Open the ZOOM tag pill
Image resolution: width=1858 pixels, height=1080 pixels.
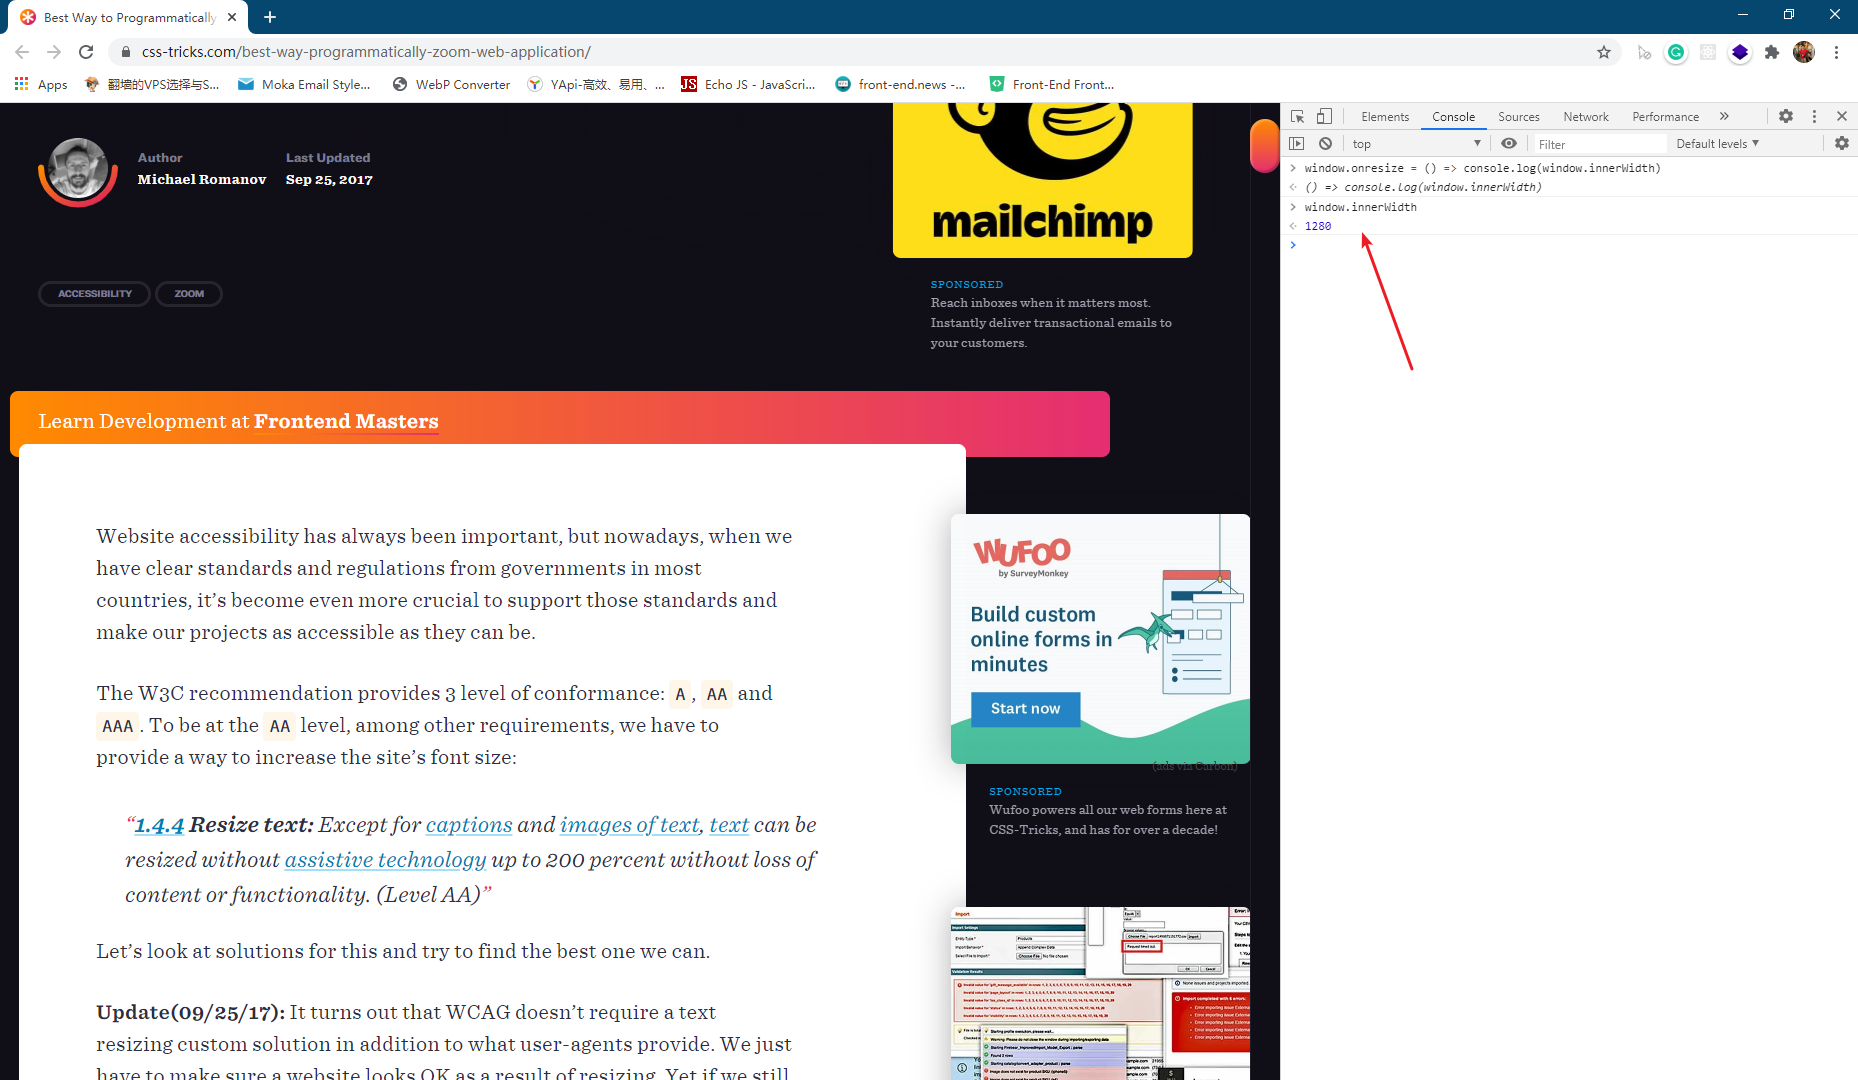[x=189, y=294]
